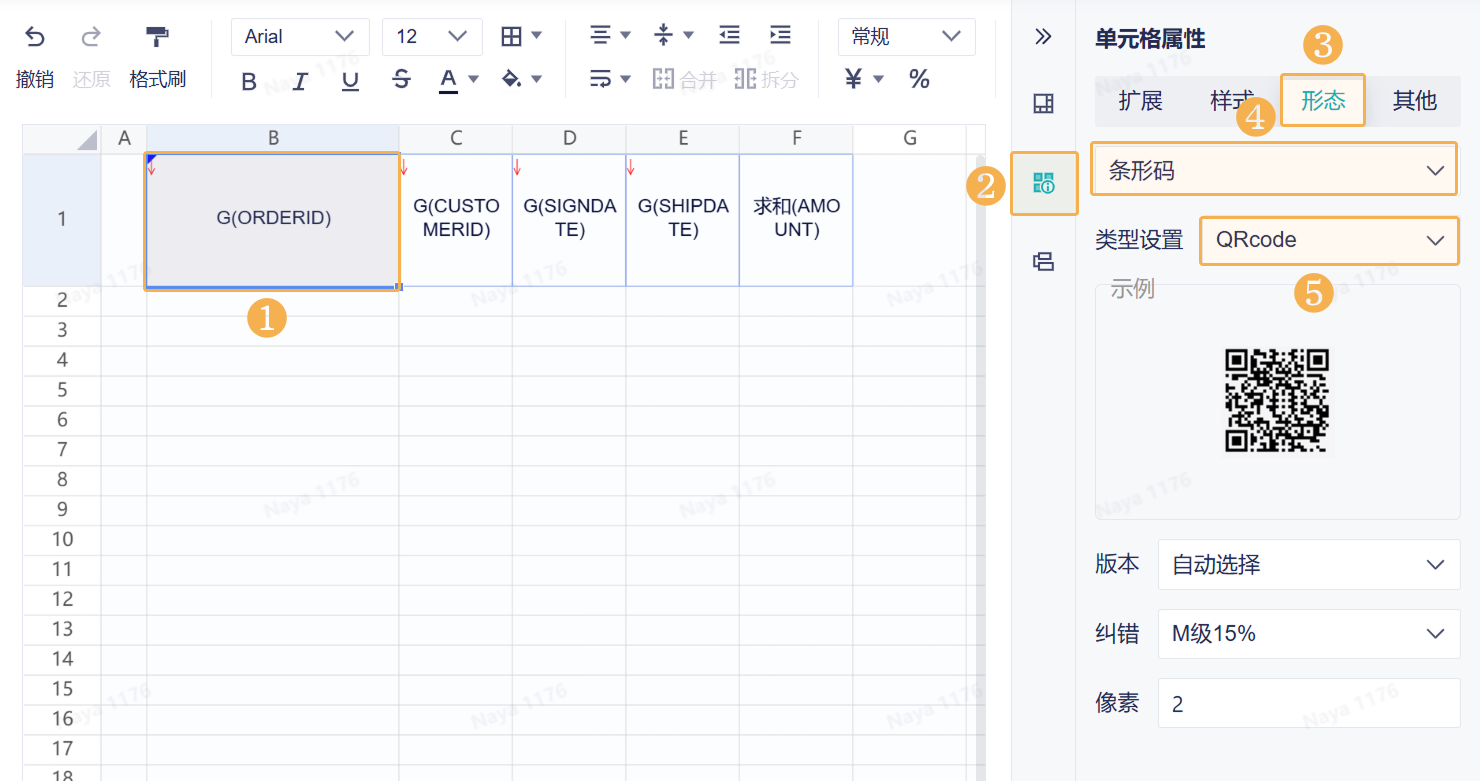
Task: Expand the fill color dropdown arrow
Action: tap(537, 79)
